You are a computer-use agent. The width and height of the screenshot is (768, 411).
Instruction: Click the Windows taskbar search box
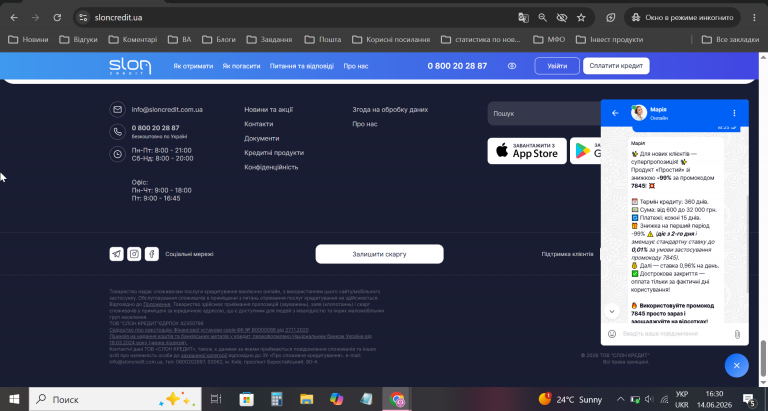click(x=115, y=399)
